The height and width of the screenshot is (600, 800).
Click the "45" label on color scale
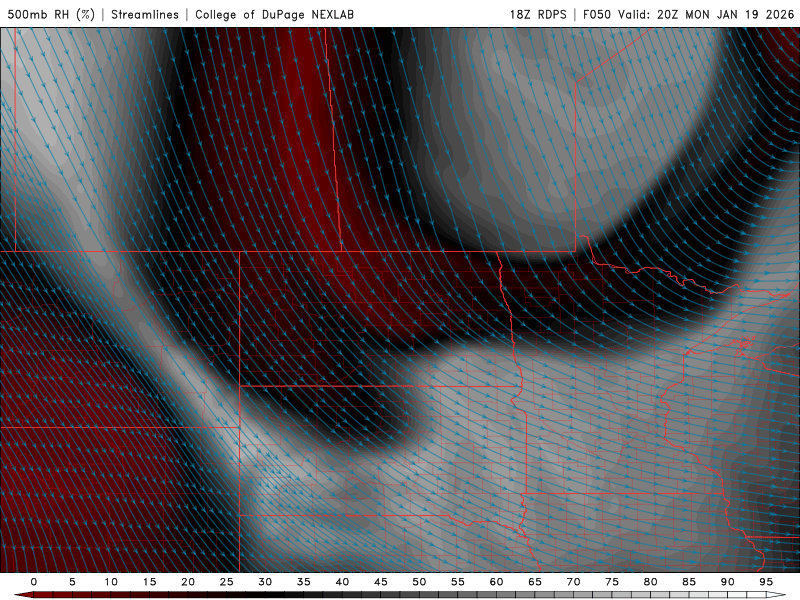[x=381, y=582]
